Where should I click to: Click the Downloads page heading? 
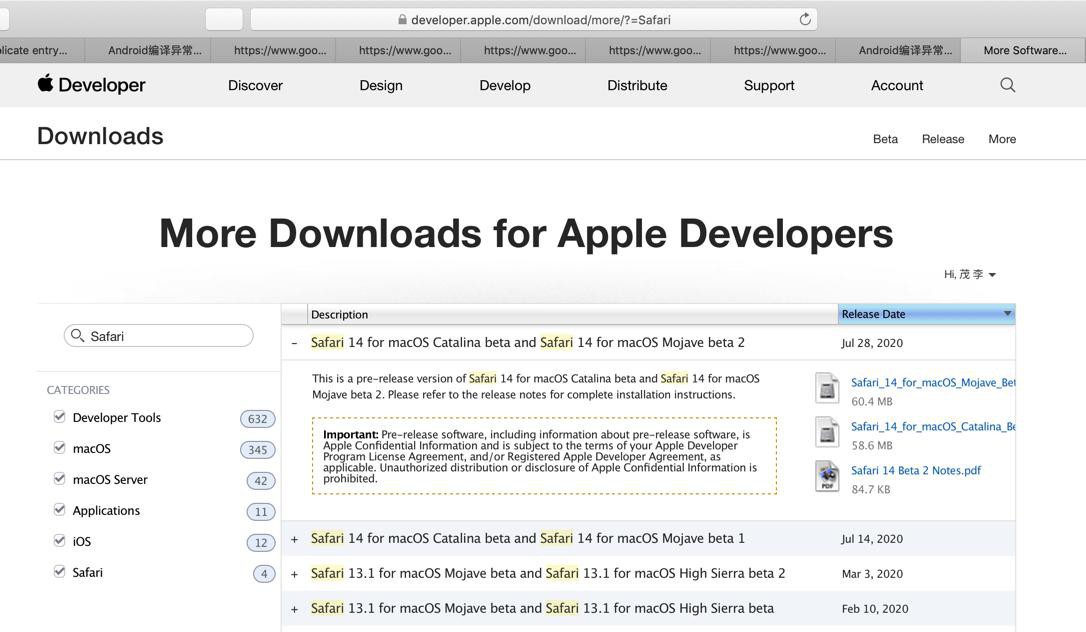[100, 136]
